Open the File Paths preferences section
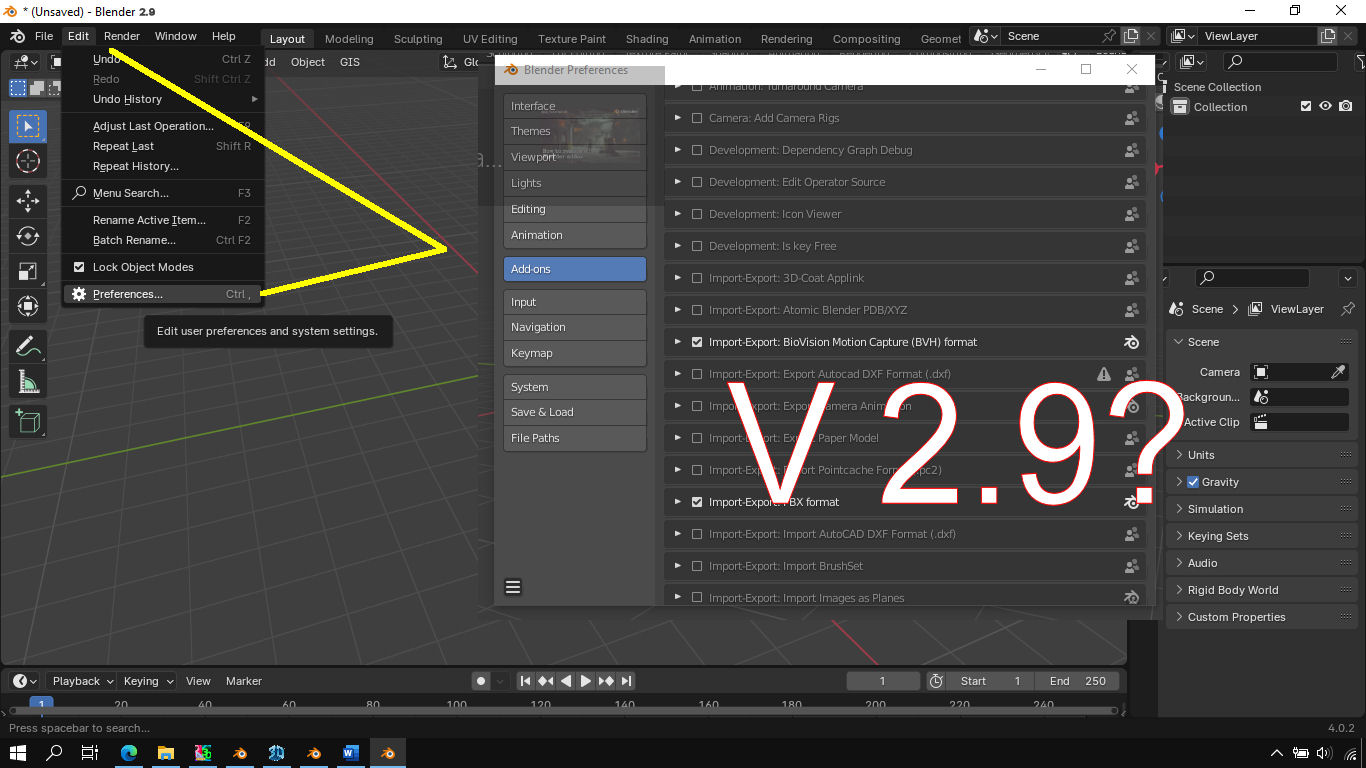This screenshot has width=1366, height=768. [575, 438]
